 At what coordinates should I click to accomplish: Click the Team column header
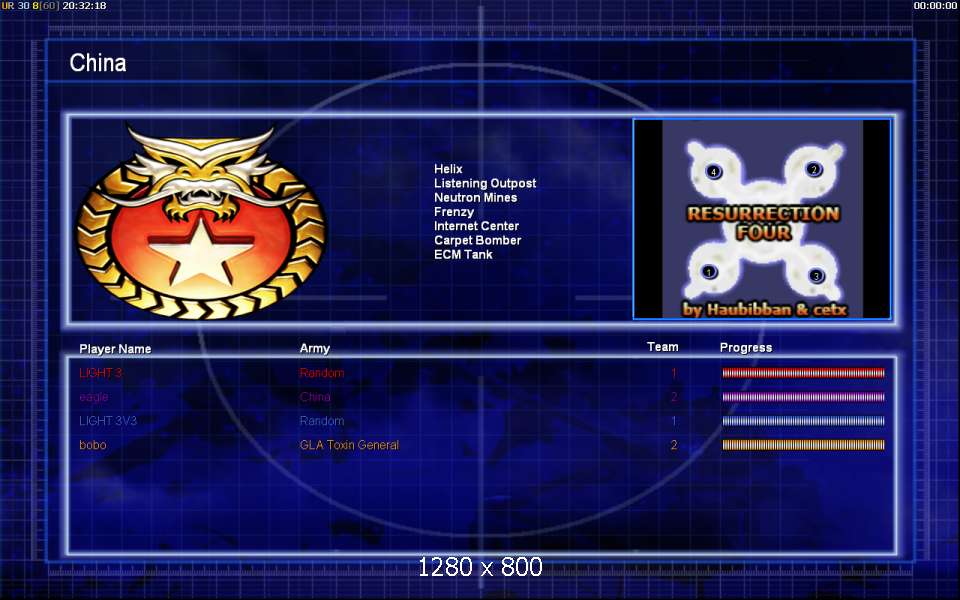pos(663,347)
